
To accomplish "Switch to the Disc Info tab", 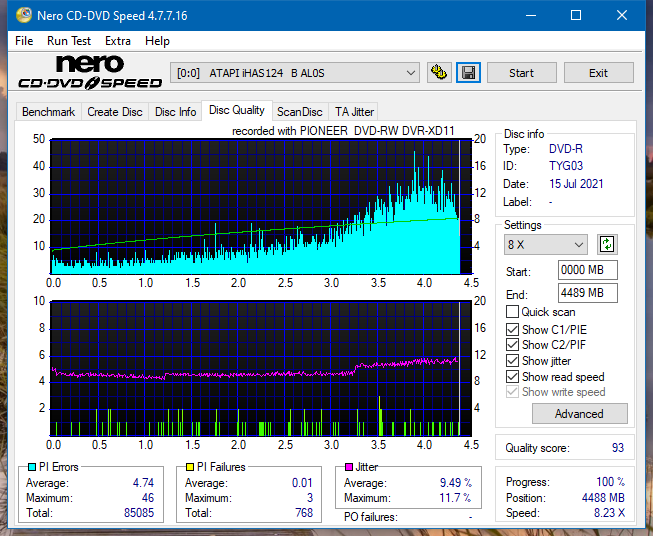I will [x=175, y=112].
